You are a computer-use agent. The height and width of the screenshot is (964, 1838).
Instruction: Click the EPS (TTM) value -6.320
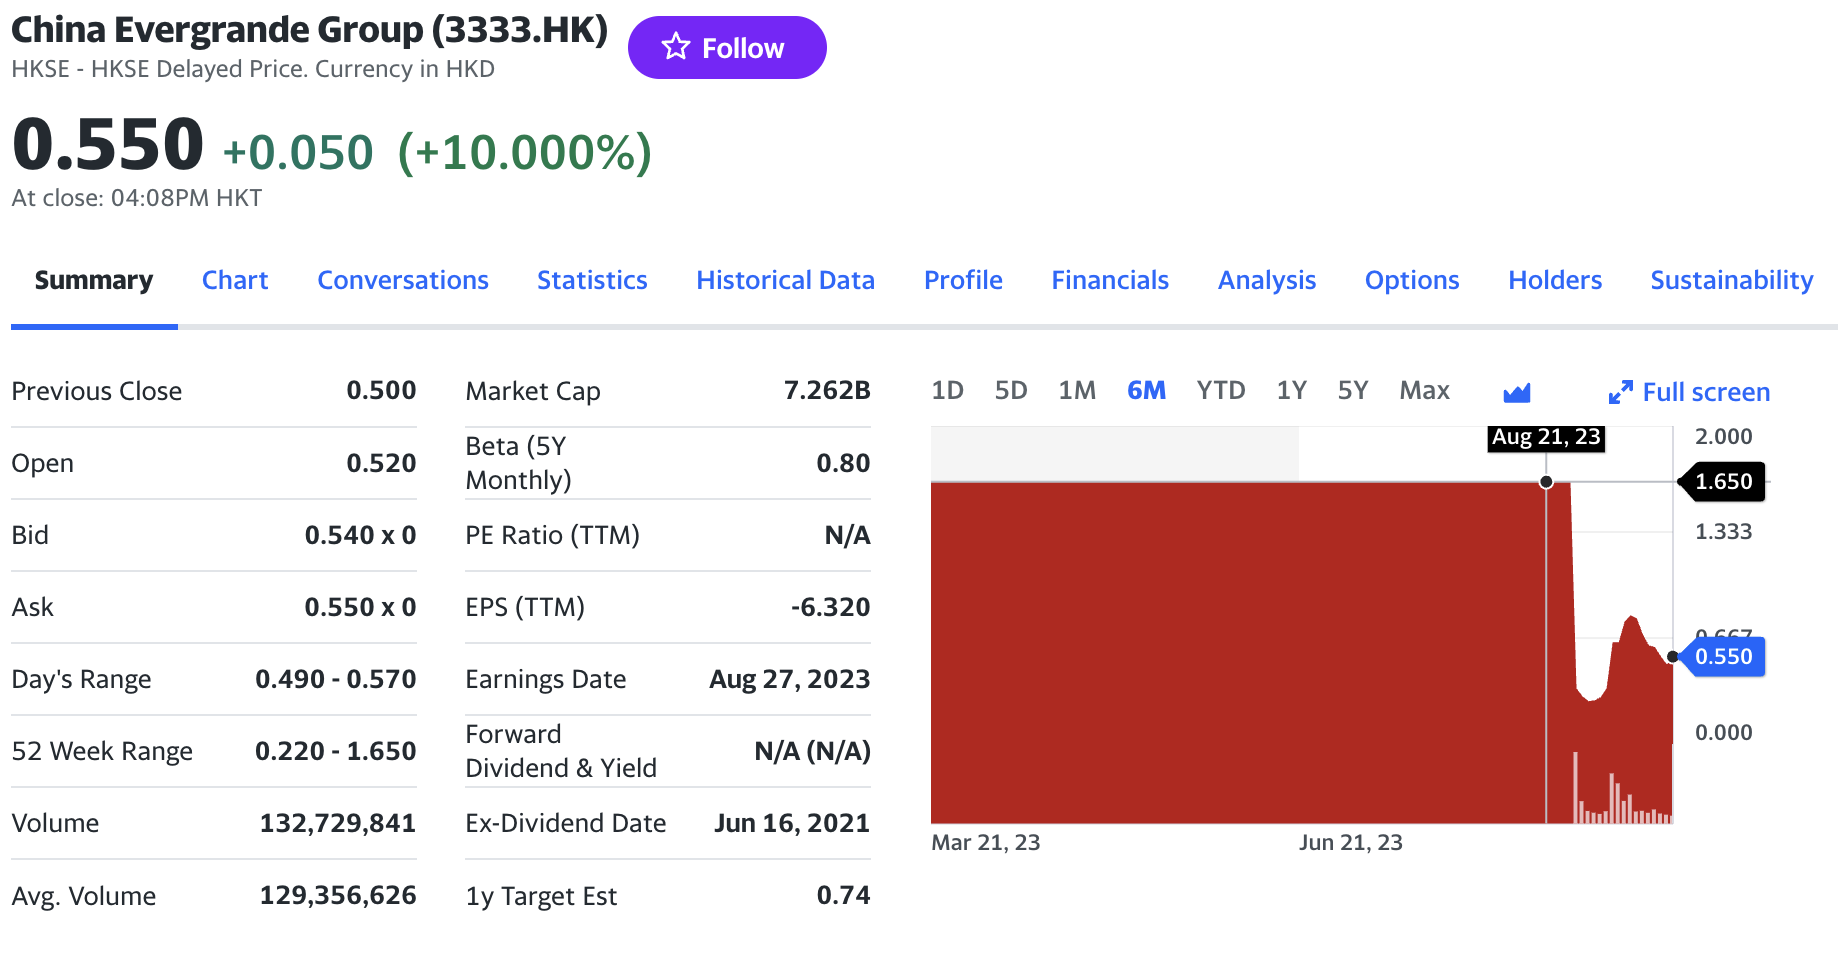click(830, 607)
